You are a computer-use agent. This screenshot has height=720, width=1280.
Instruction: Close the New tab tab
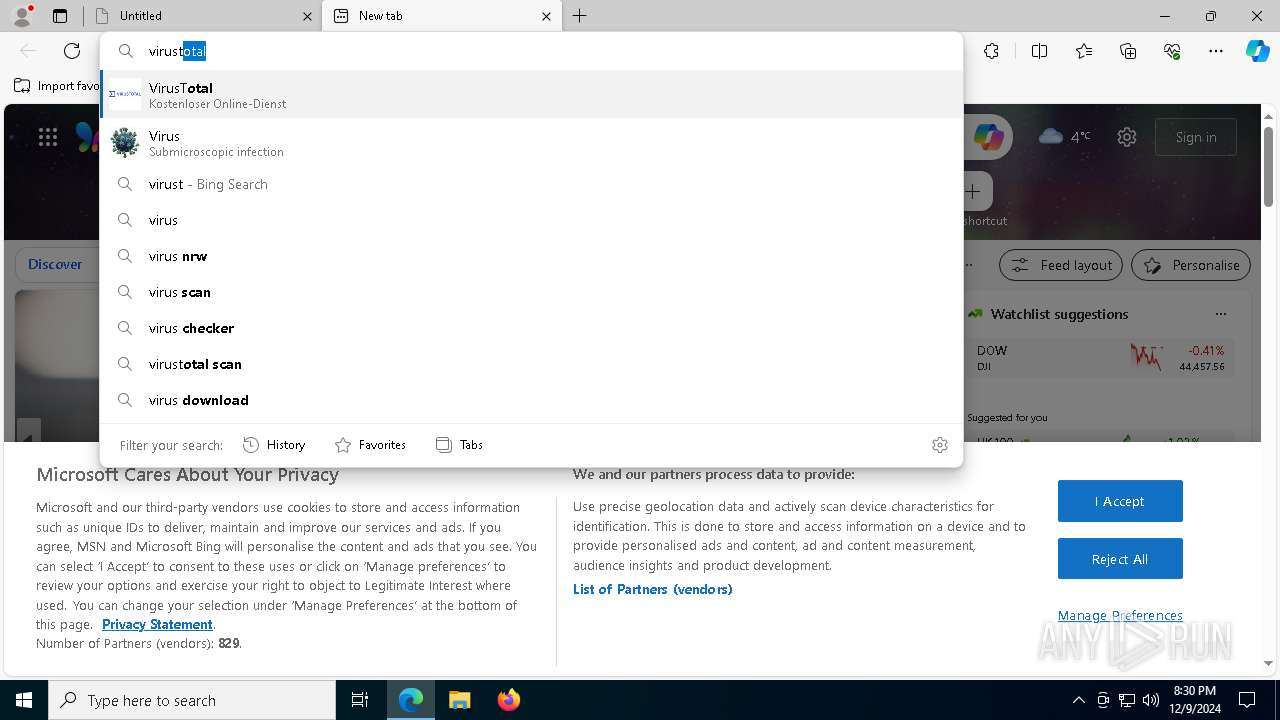[x=546, y=16]
